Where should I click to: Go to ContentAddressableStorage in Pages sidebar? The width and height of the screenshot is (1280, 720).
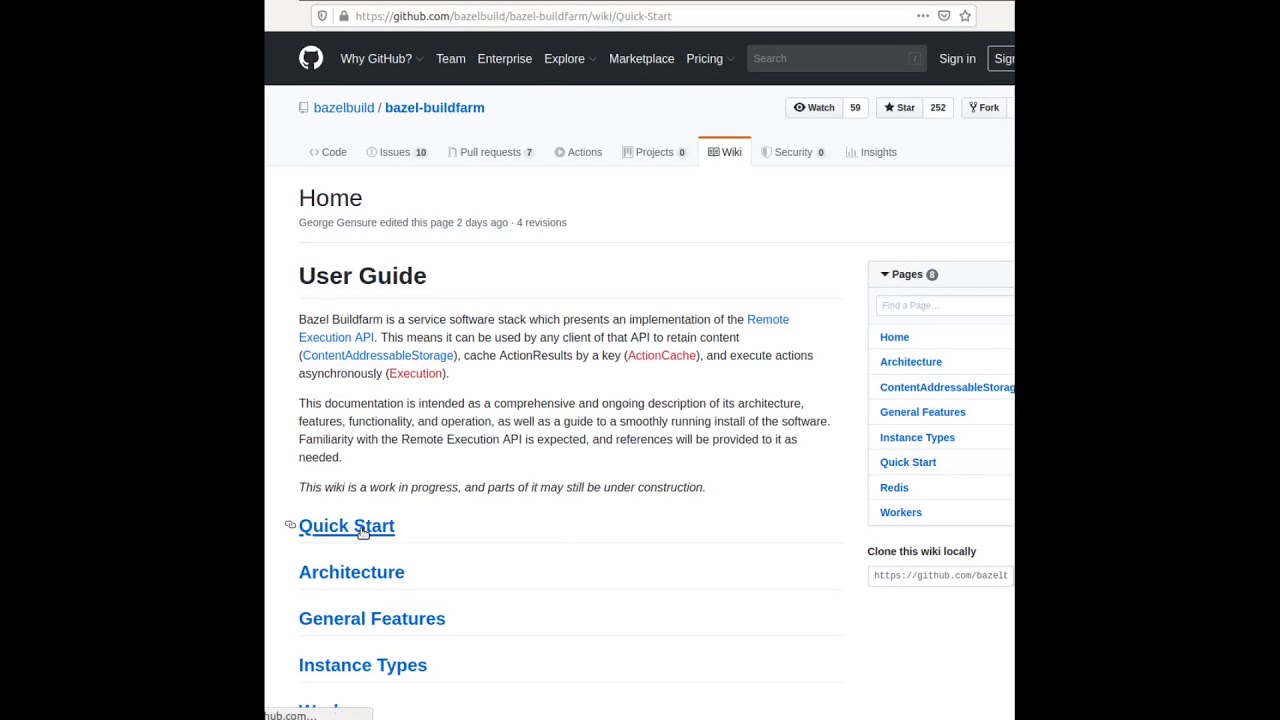click(x=947, y=387)
